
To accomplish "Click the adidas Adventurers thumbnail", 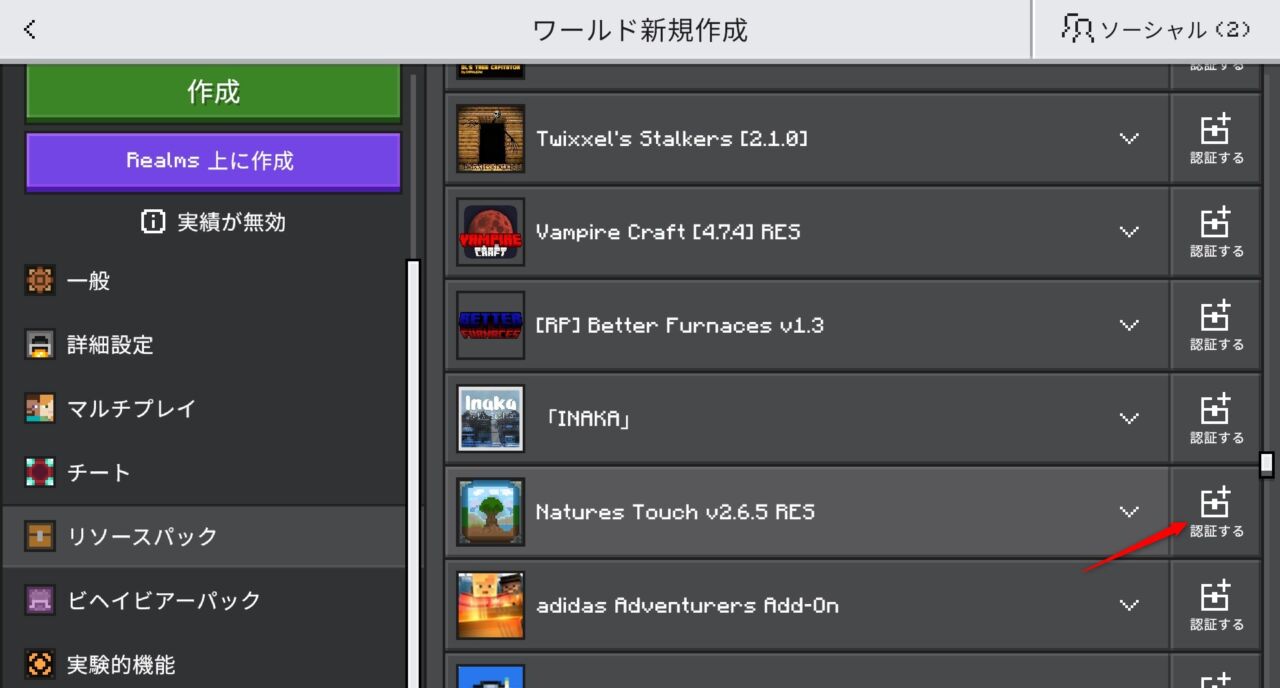I will [491, 605].
